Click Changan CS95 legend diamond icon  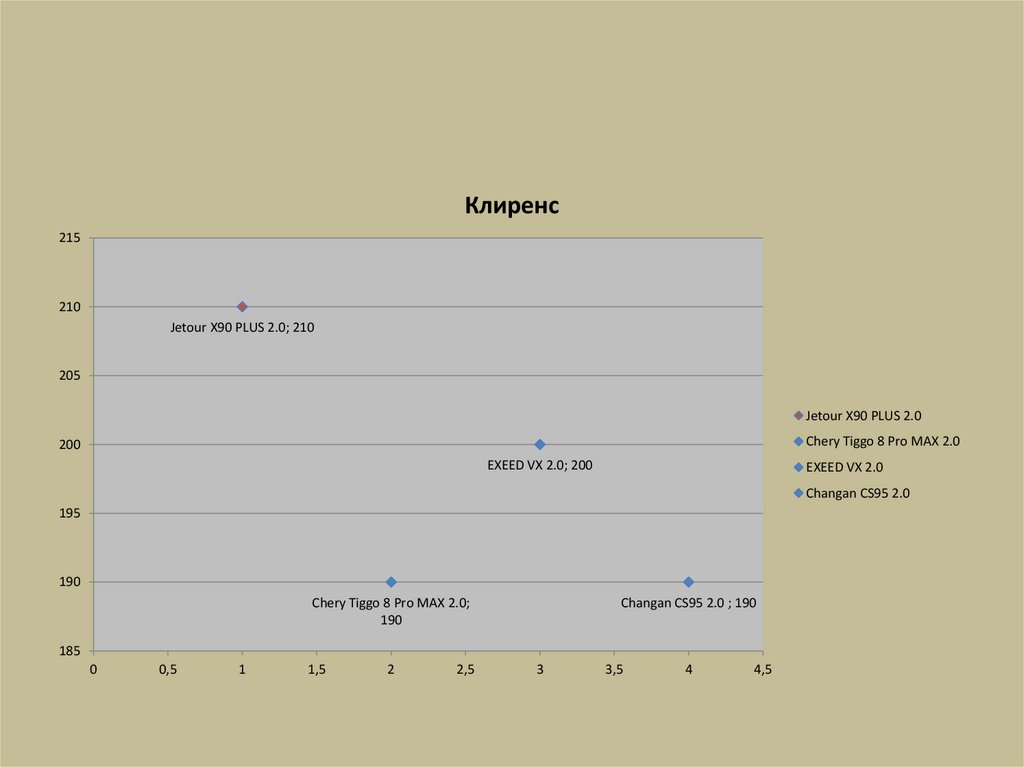[x=798, y=493]
